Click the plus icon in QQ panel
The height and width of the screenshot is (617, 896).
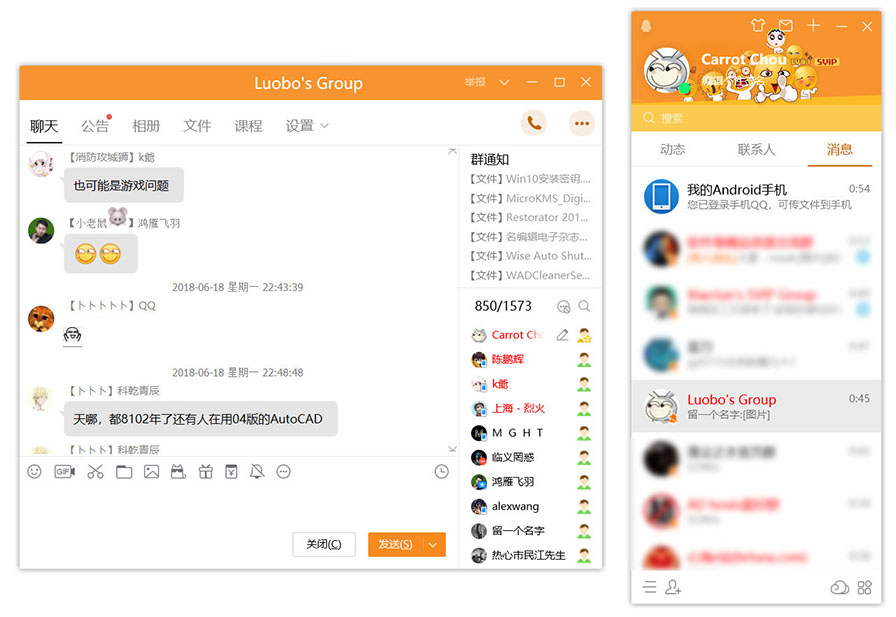pyautogui.click(x=813, y=26)
